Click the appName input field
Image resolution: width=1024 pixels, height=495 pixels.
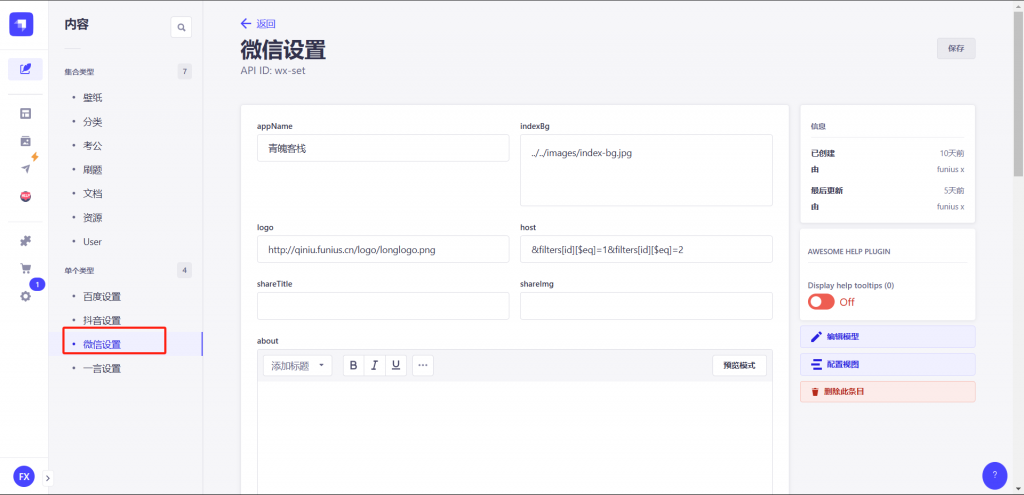383,148
